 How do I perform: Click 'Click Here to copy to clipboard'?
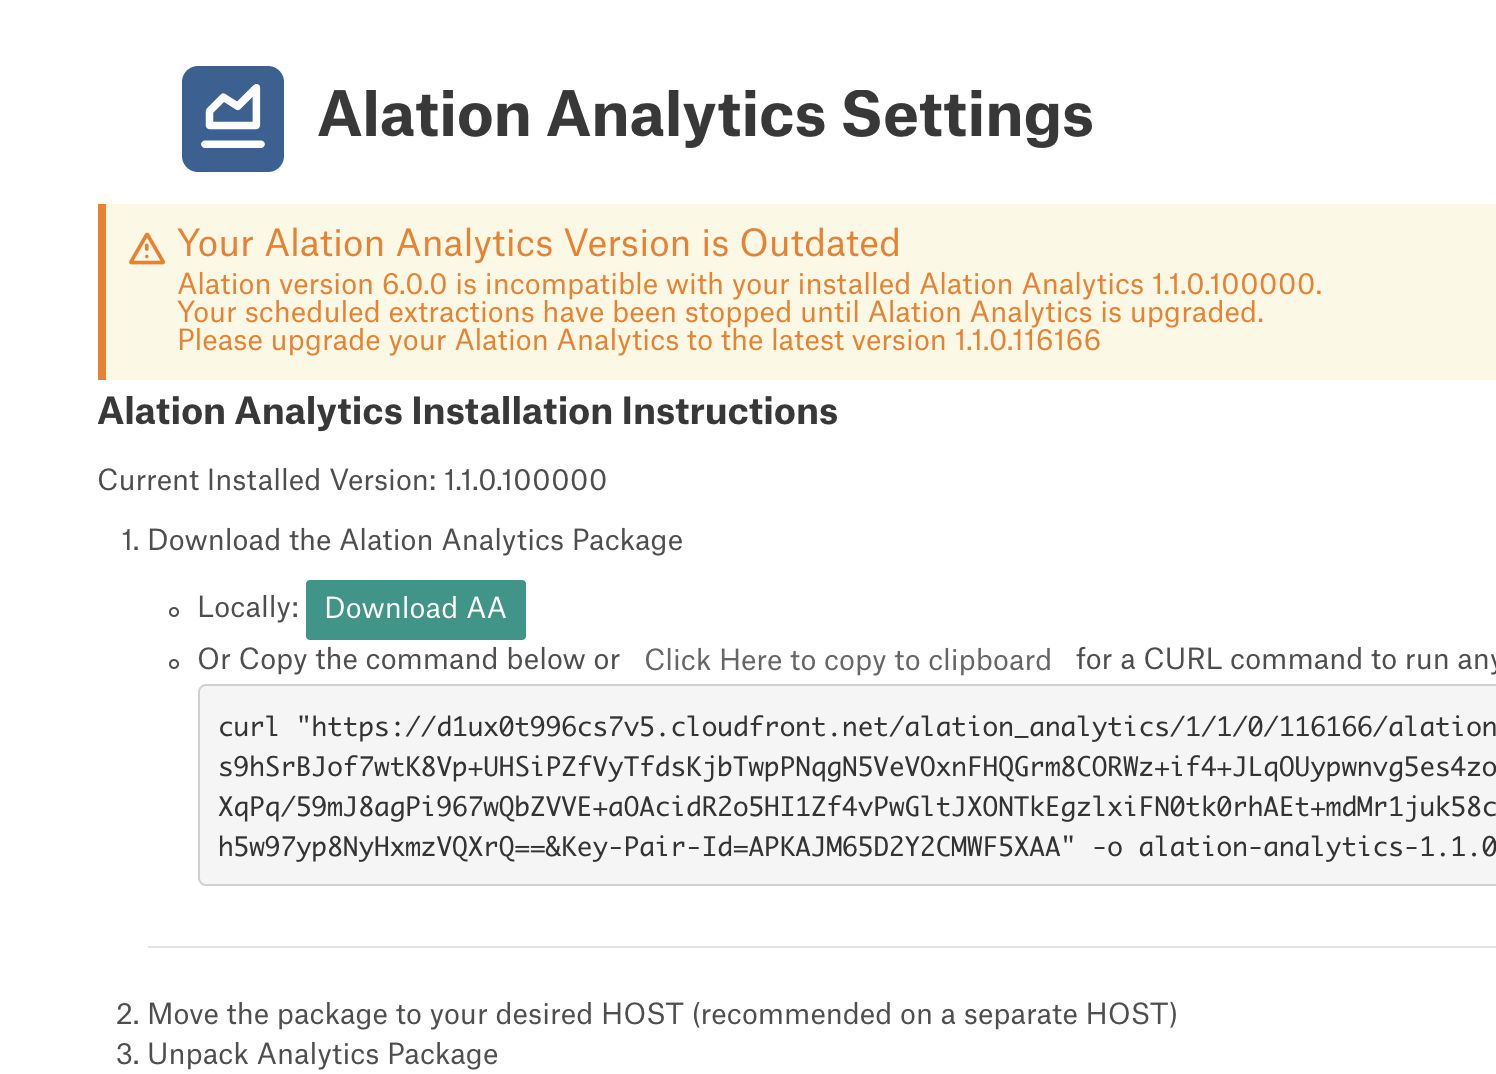(x=847, y=660)
